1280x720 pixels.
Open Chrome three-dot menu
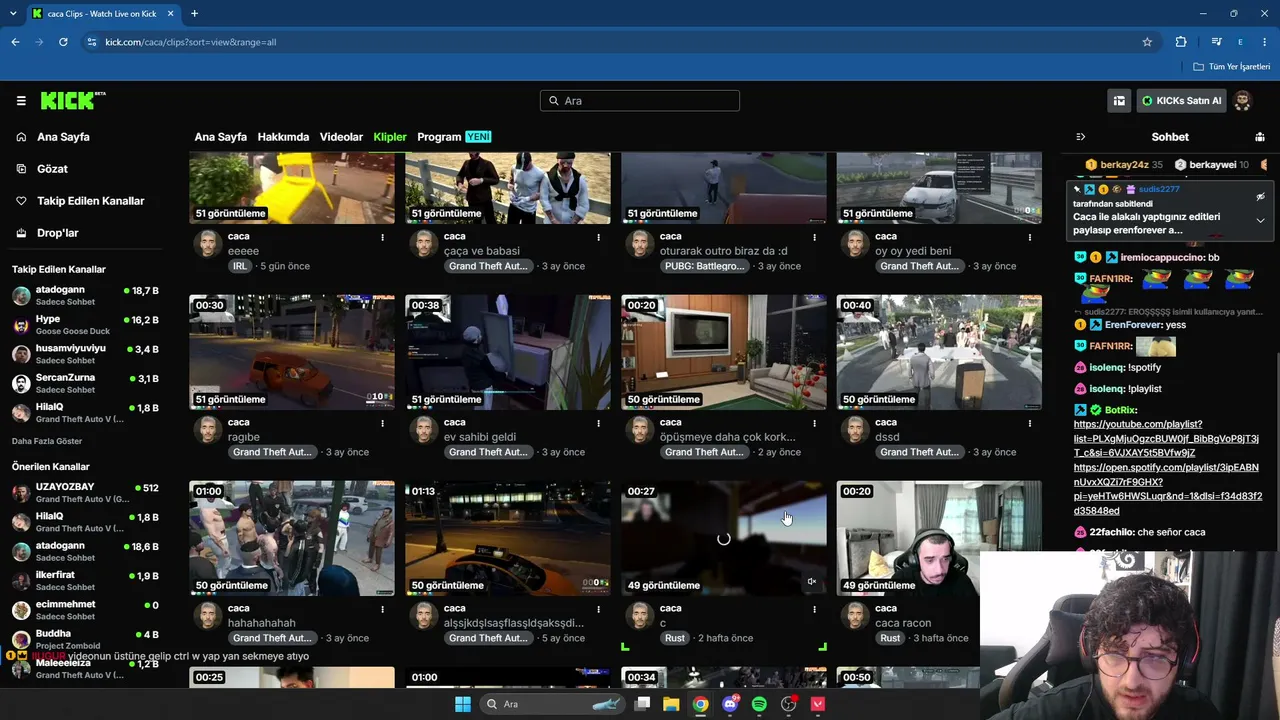[x=1264, y=42]
